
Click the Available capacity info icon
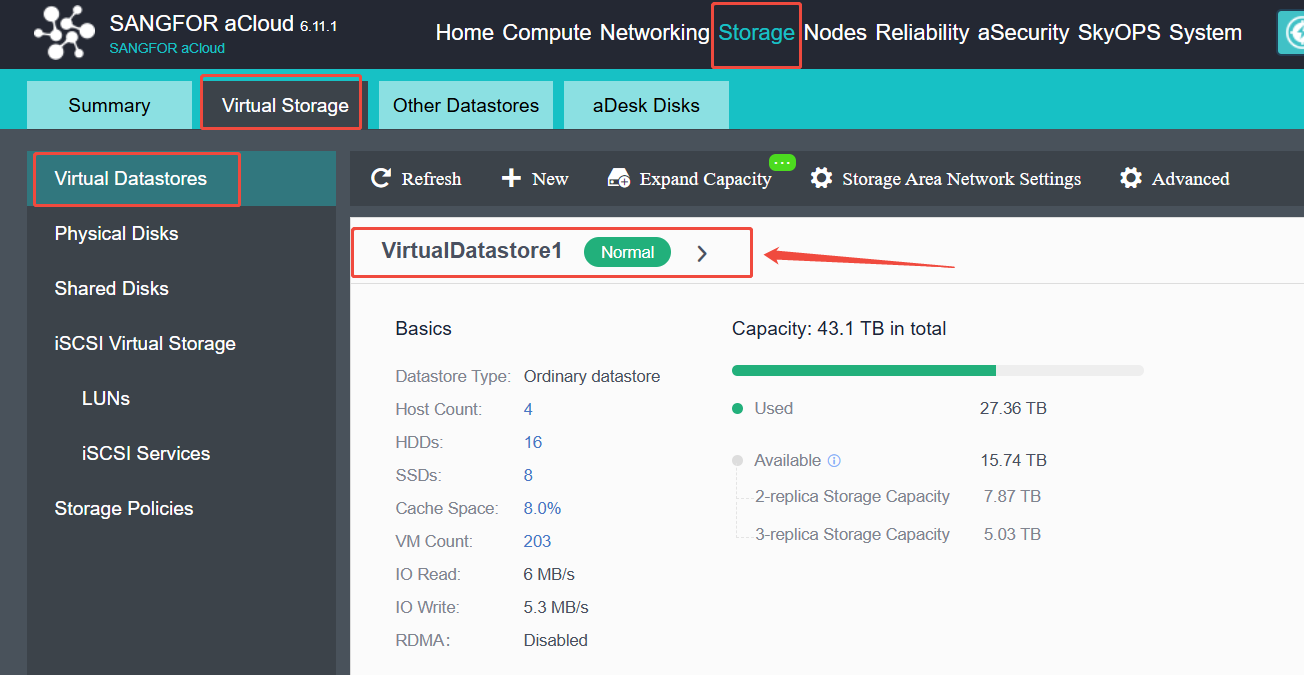pos(836,460)
